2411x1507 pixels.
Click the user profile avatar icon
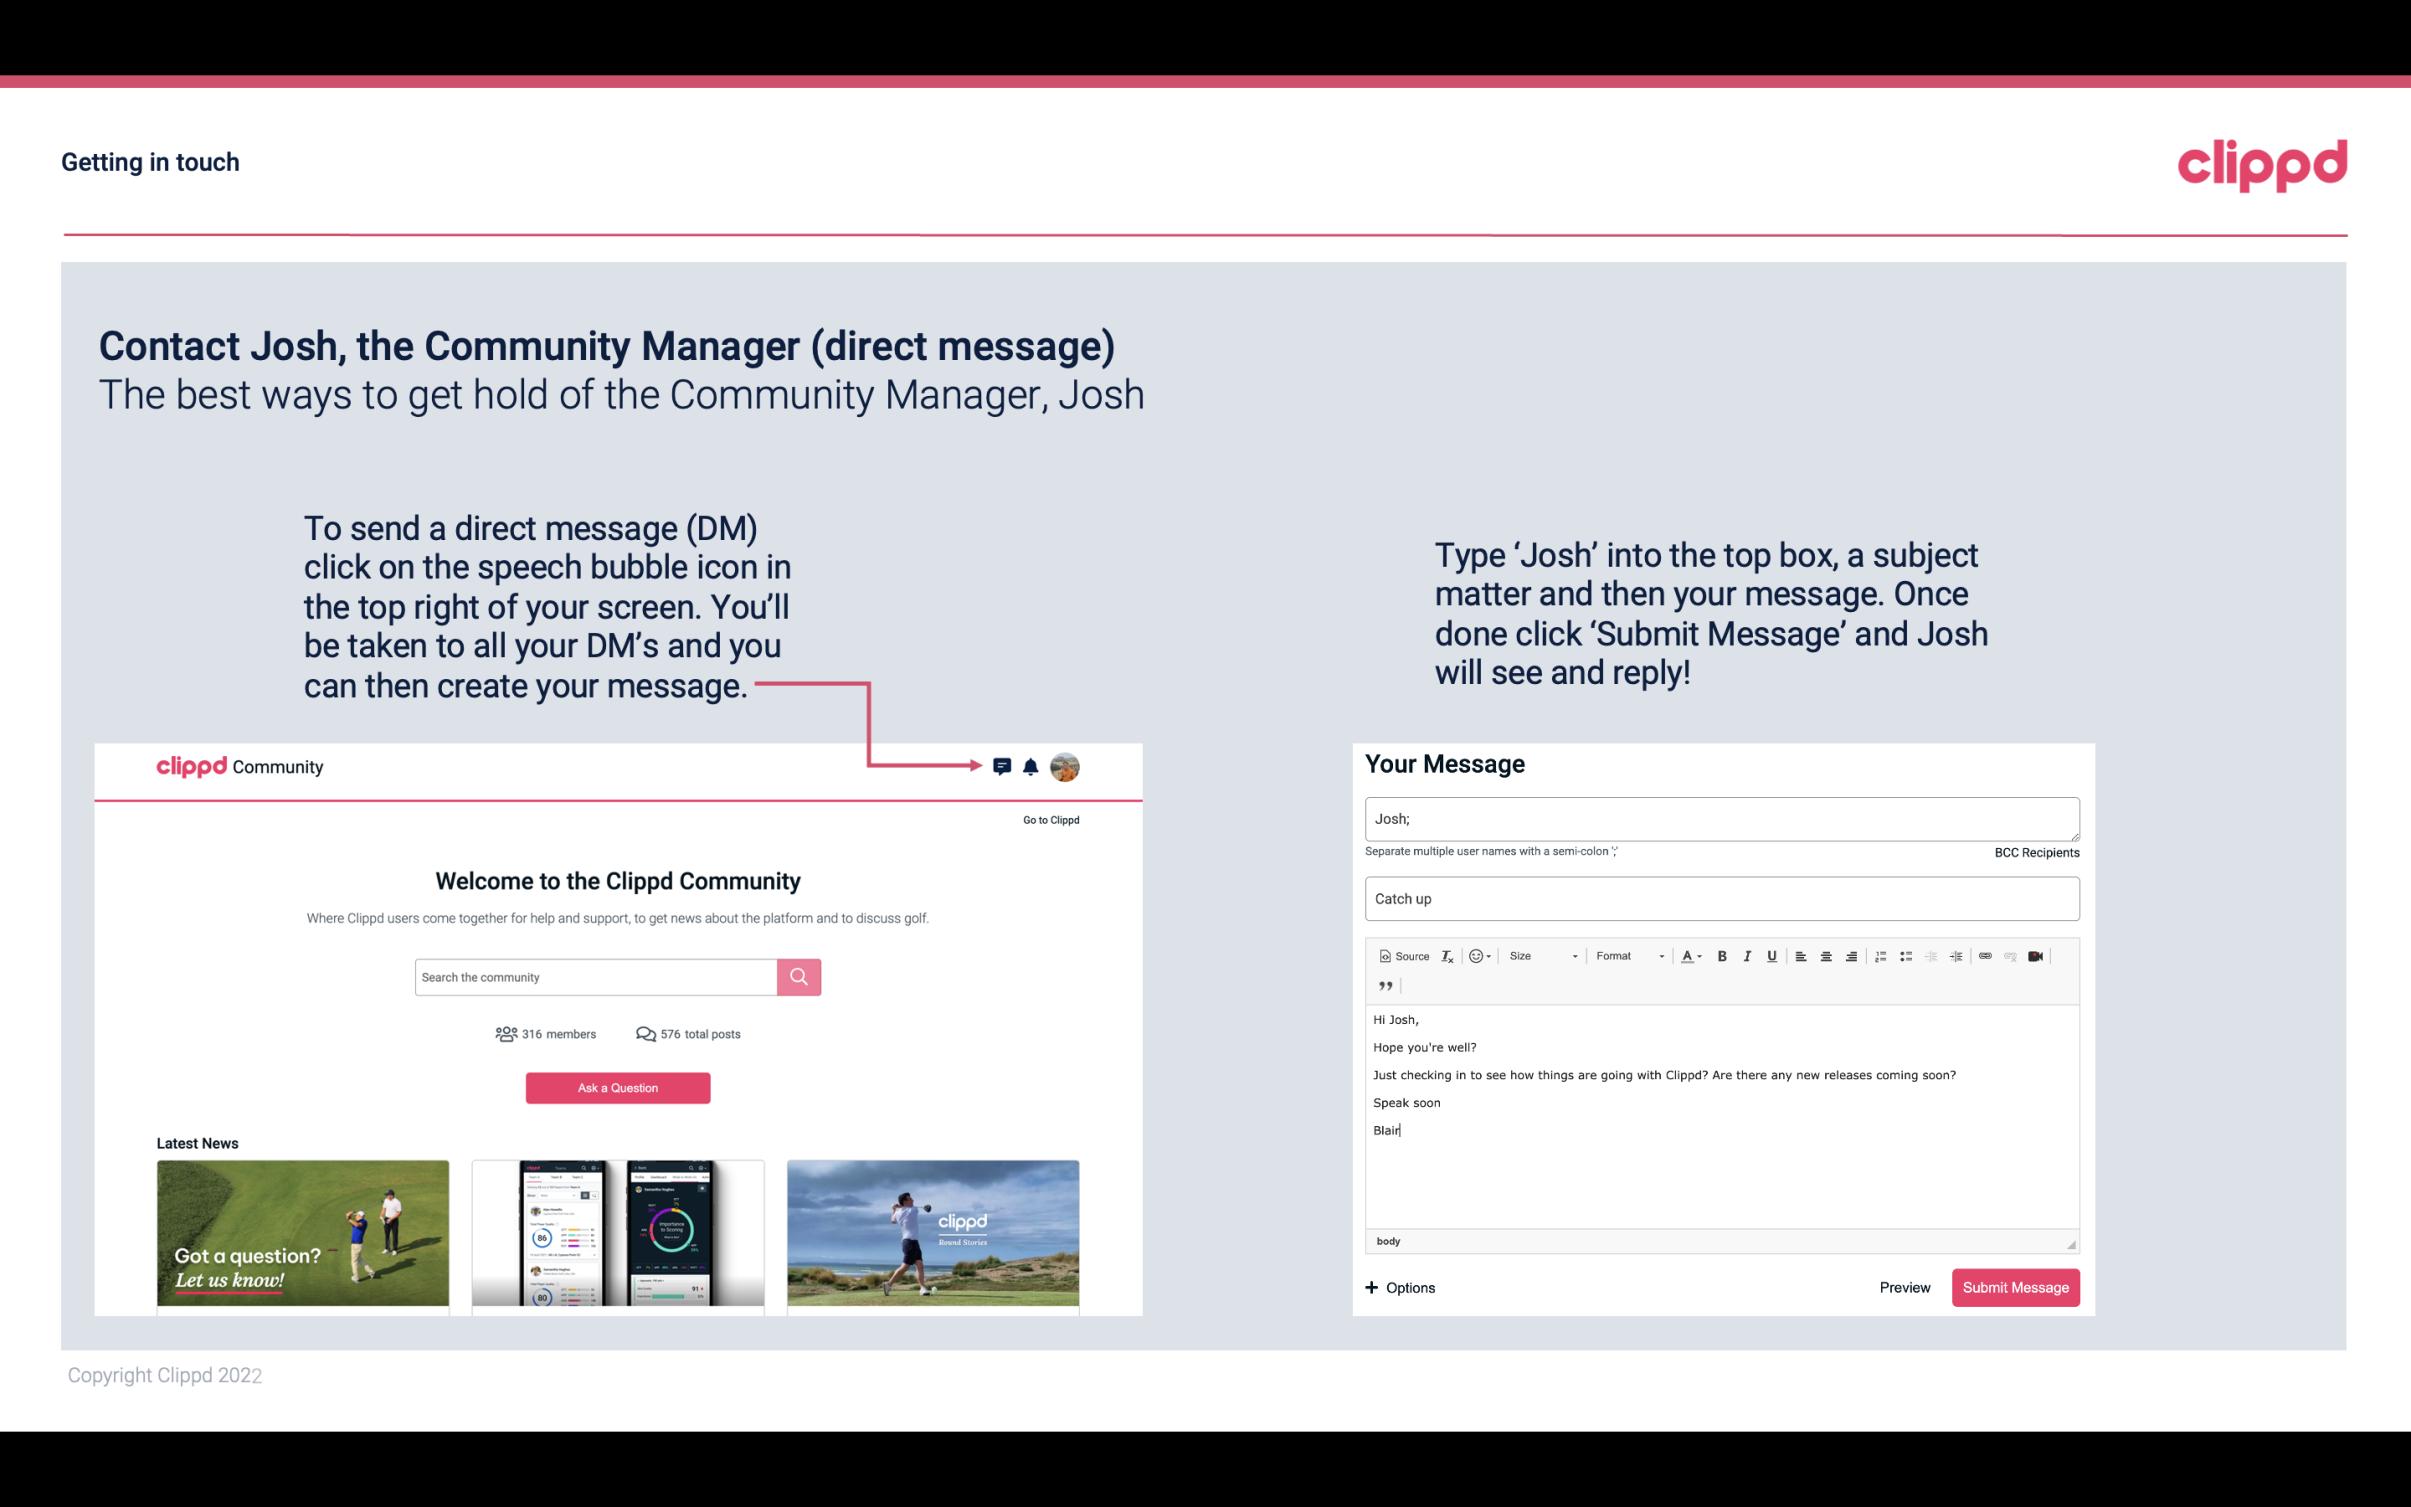click(1064, 766)
